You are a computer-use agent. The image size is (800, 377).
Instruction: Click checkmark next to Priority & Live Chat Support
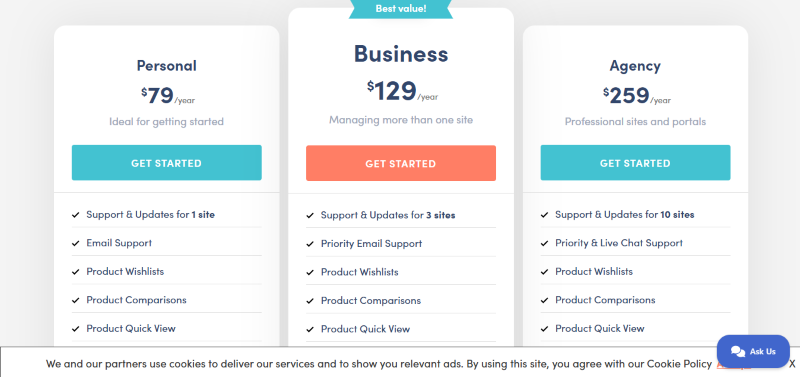coord(544,243)
